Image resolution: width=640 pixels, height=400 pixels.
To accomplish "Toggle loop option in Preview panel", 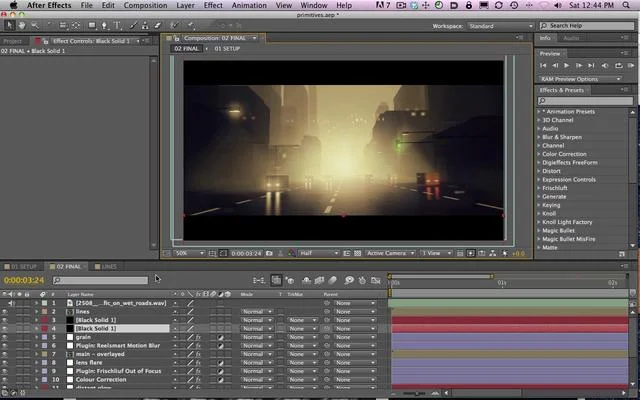I will (x=619, y=65).
